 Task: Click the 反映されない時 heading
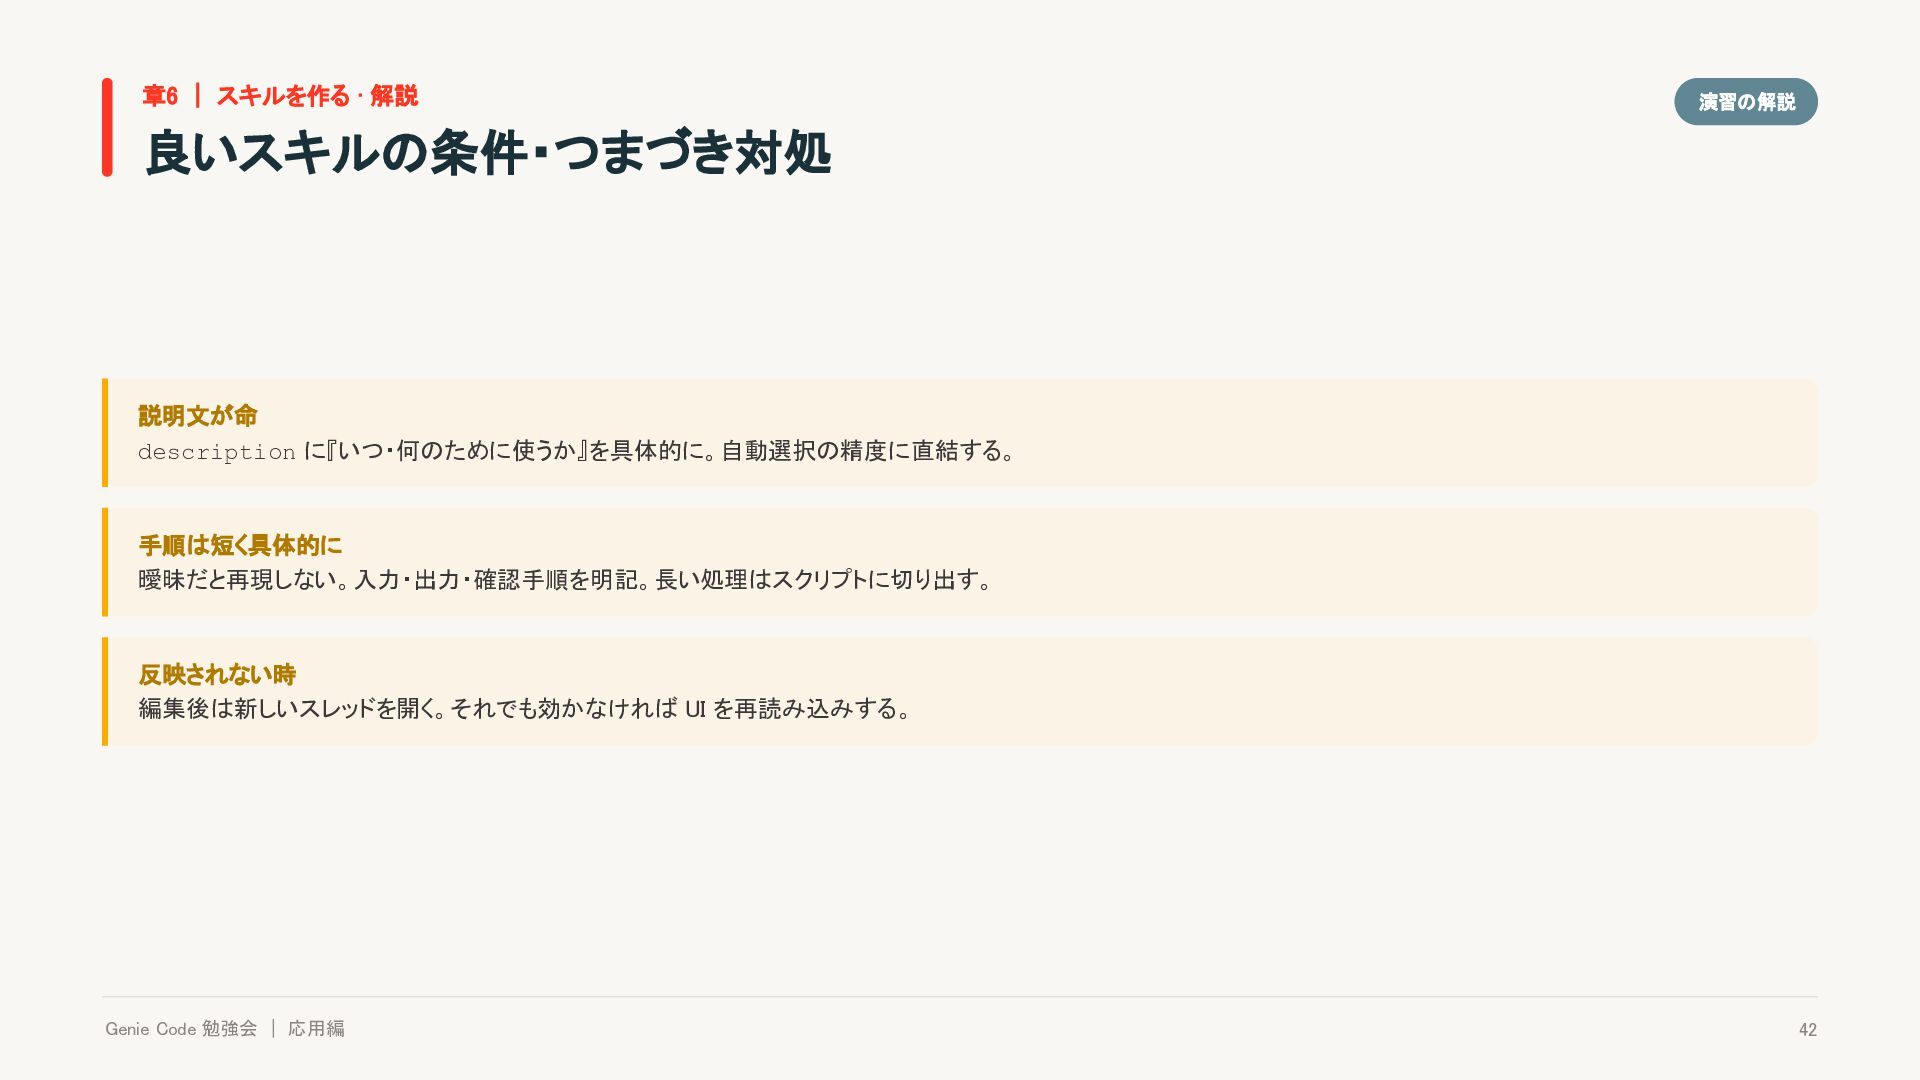(217, 675)
